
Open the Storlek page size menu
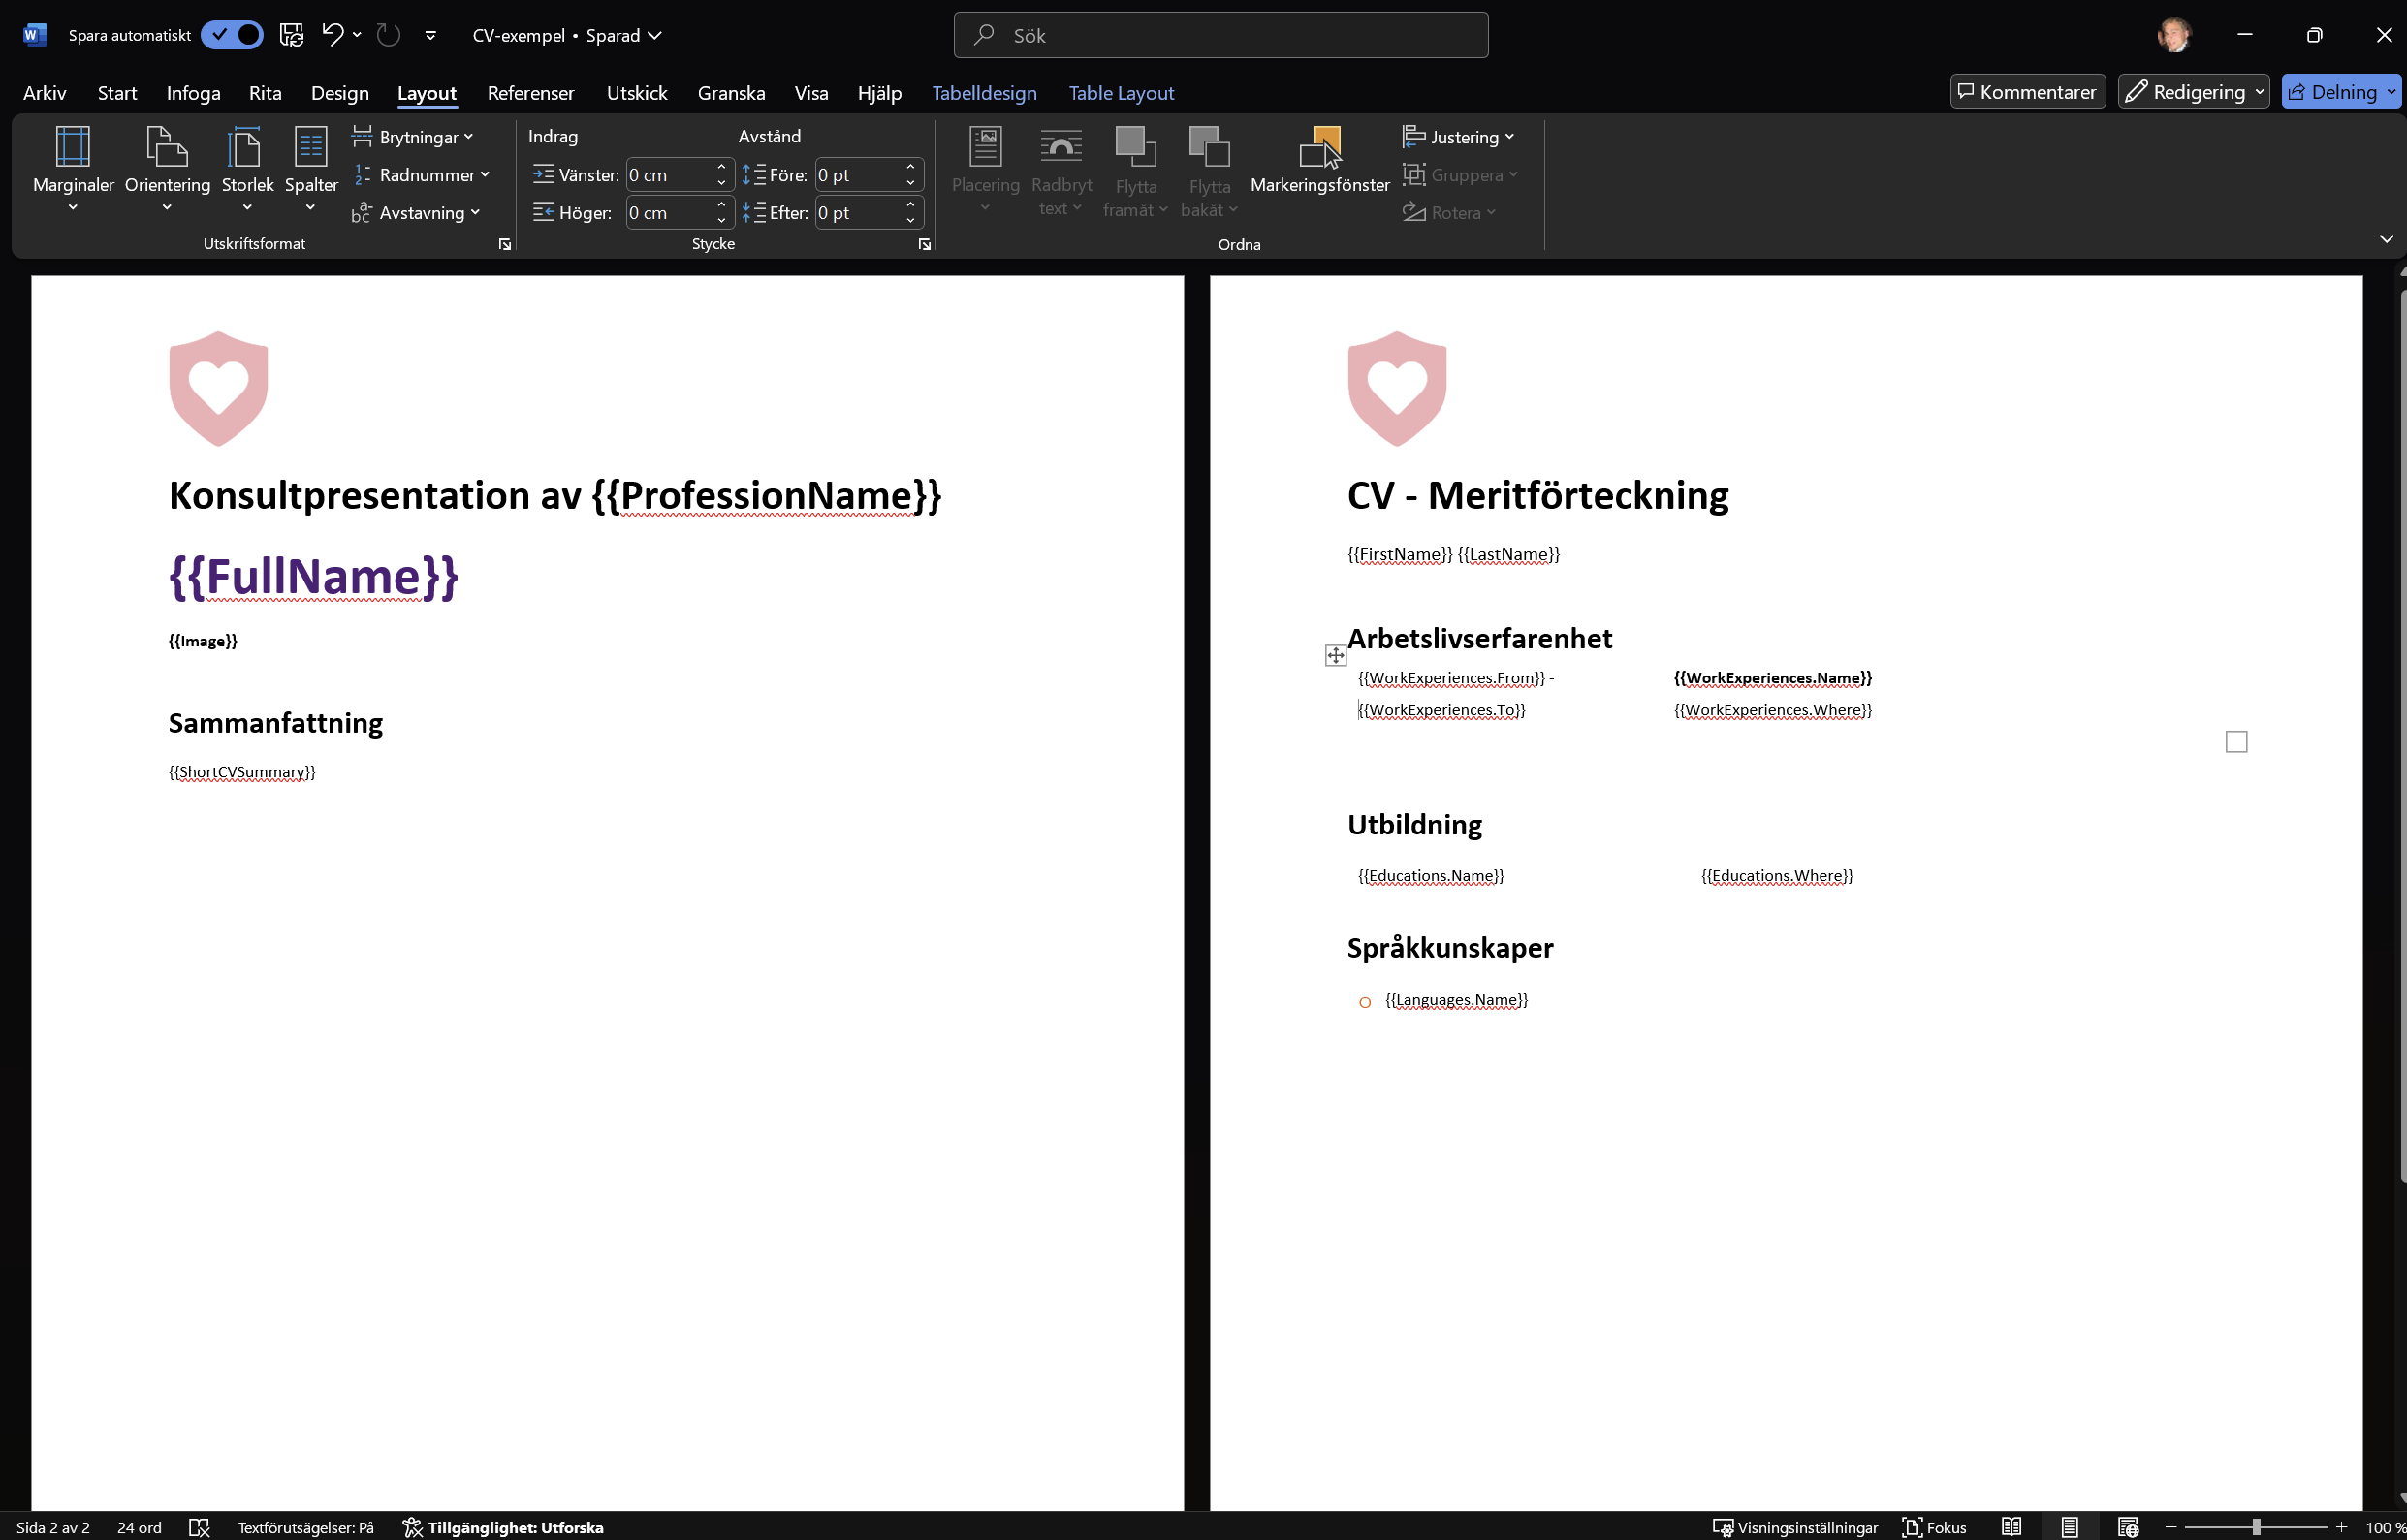247,167
